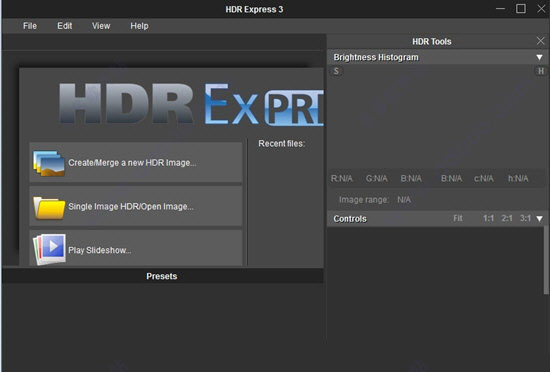Click the G:N/A readout
550x386 pixels.
point(376,179)
